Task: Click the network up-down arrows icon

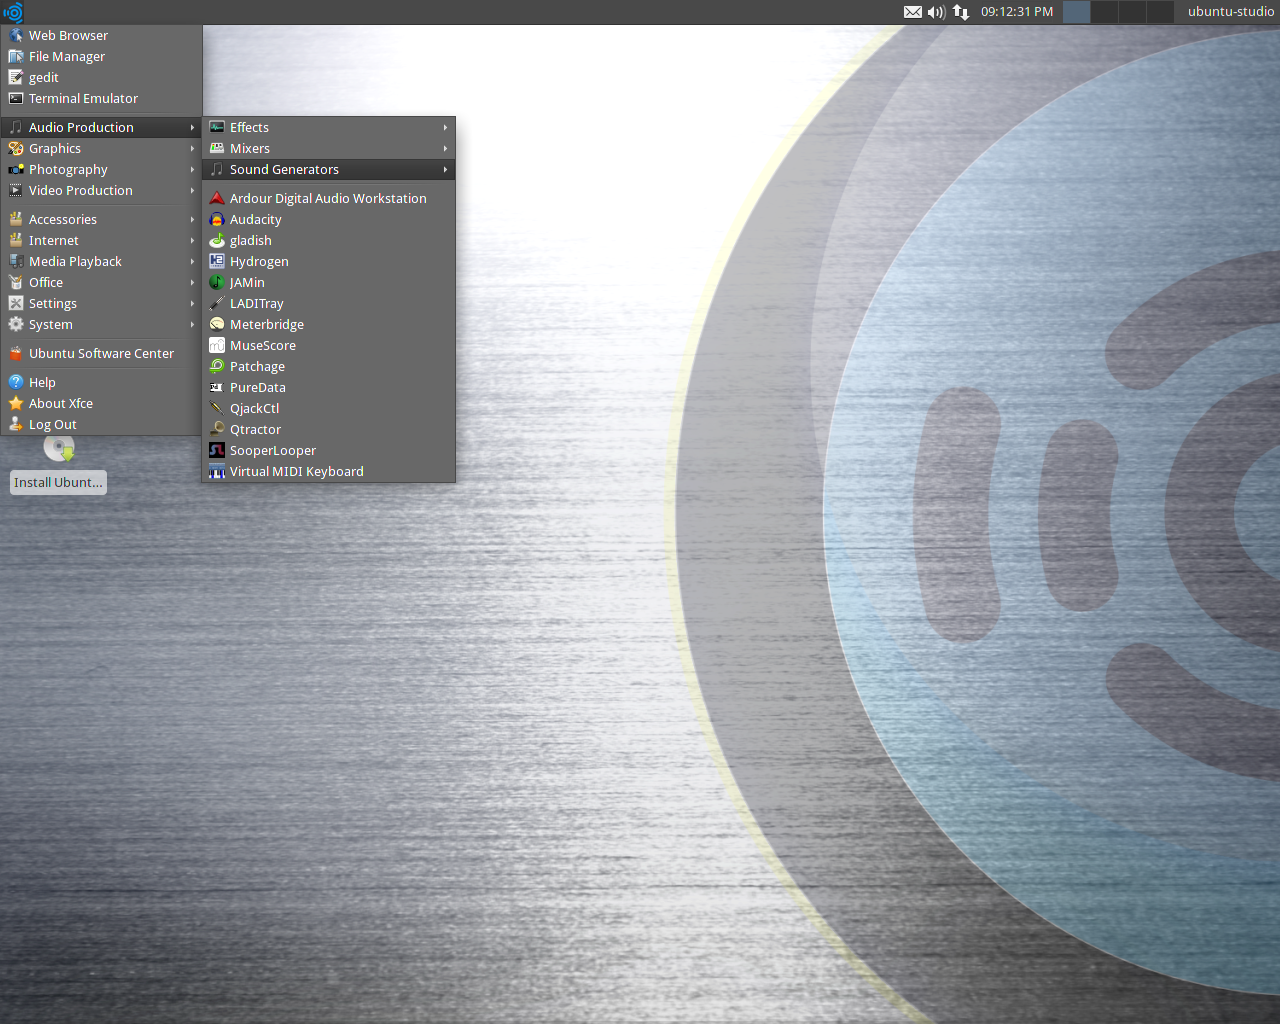Action: (961, 12)
